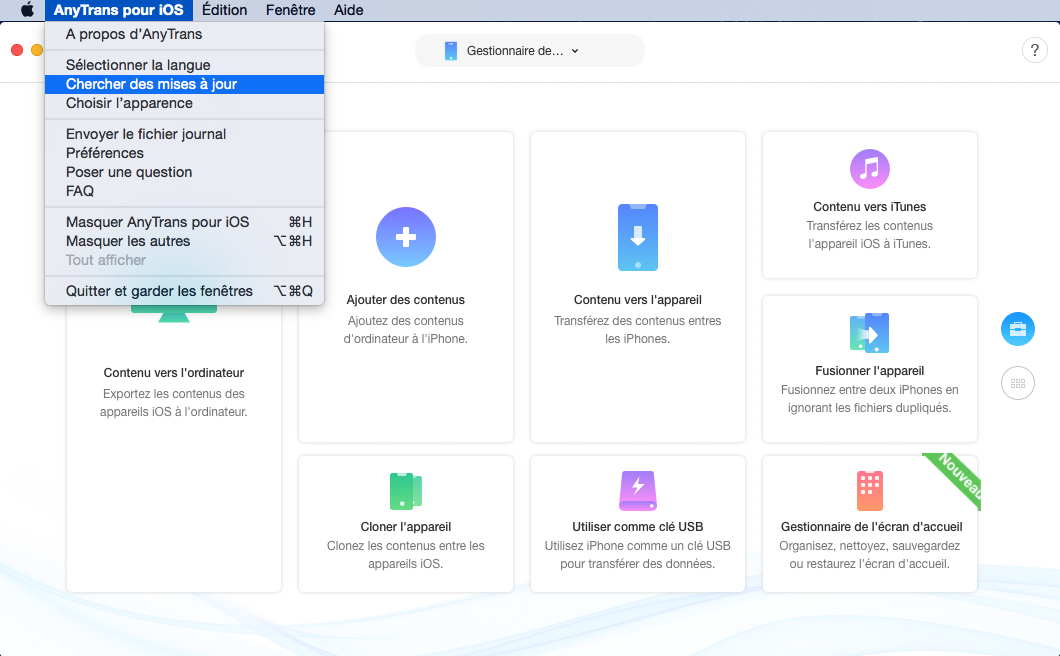Screen dimensions: 1060x656
Task: Click description Organisez, nettoyez, sauvegardez
Action: click(x=869, y=555)
